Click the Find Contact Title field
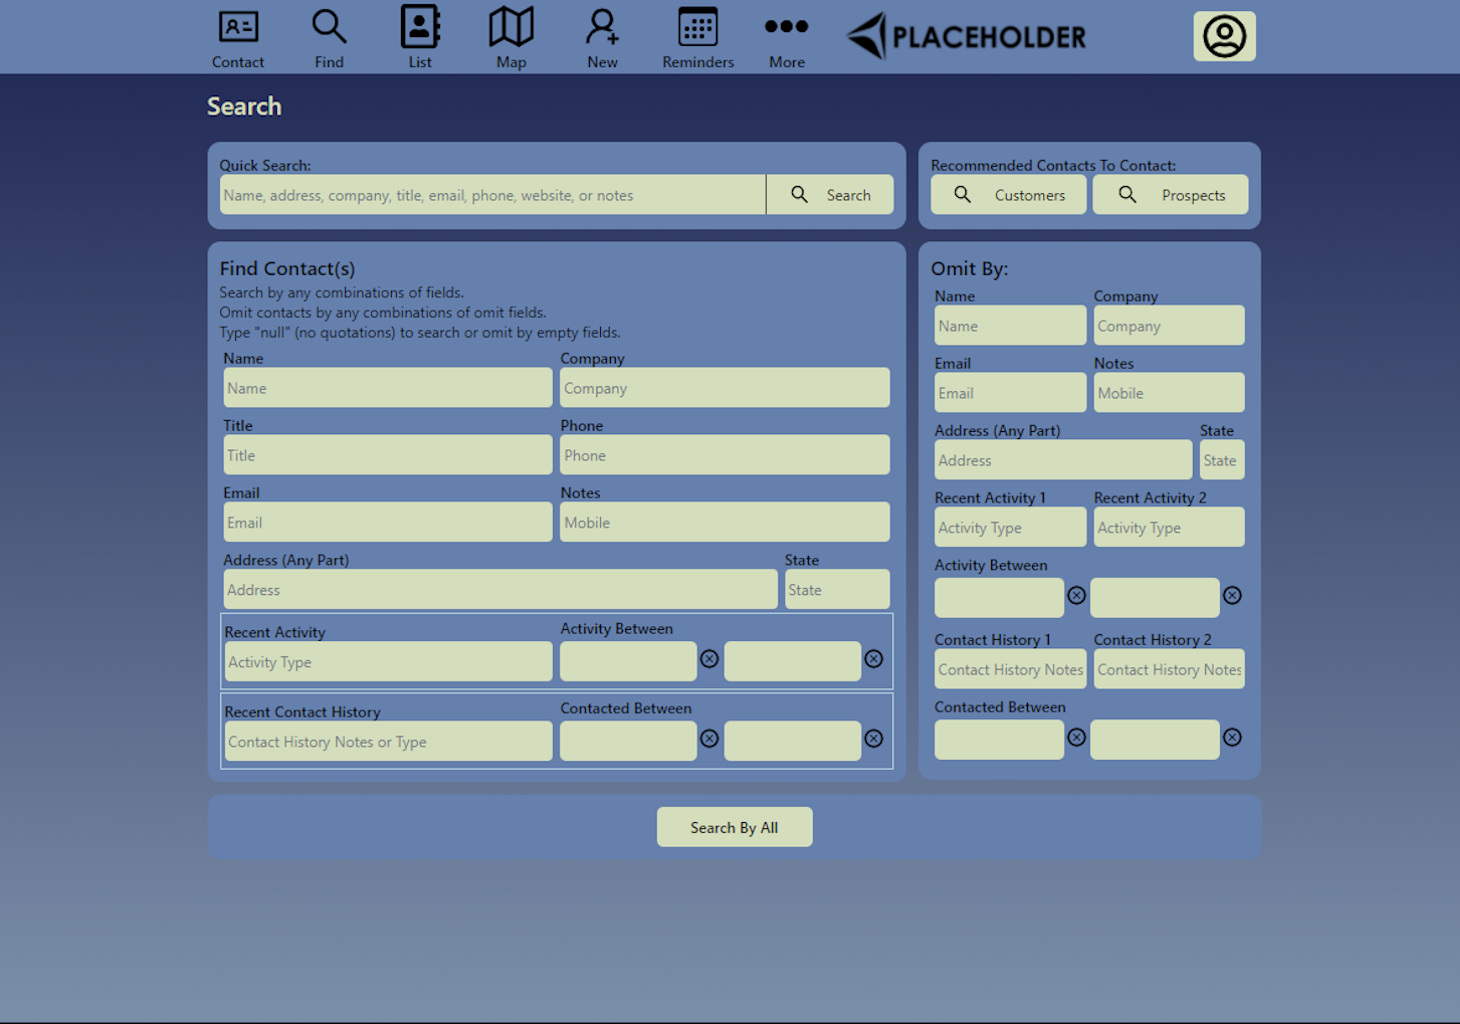Image resolution: width=1460 pixels, height=1024 pixels. point(388,455)
